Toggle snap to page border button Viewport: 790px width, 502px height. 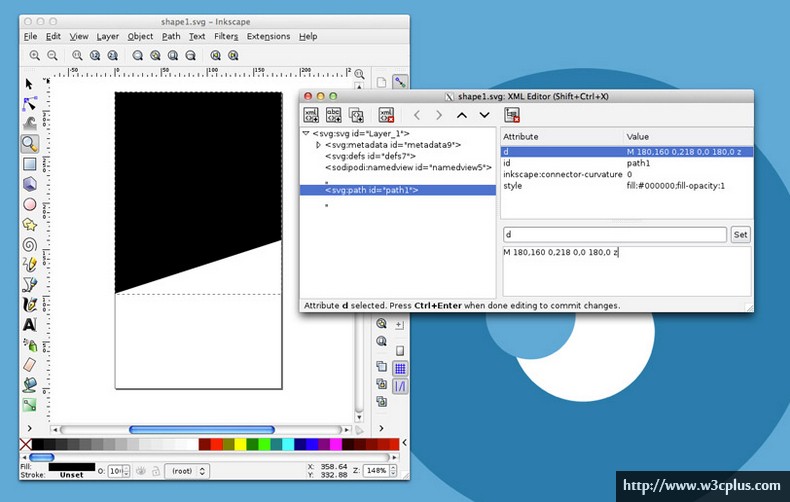(400, 351)
